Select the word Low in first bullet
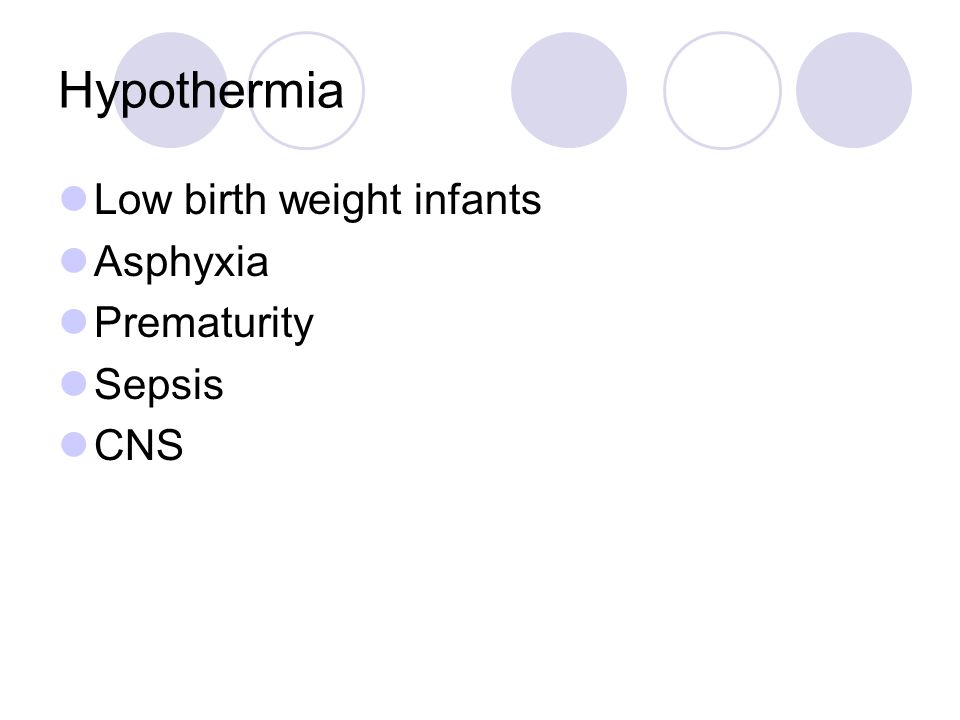 point(133,200)
